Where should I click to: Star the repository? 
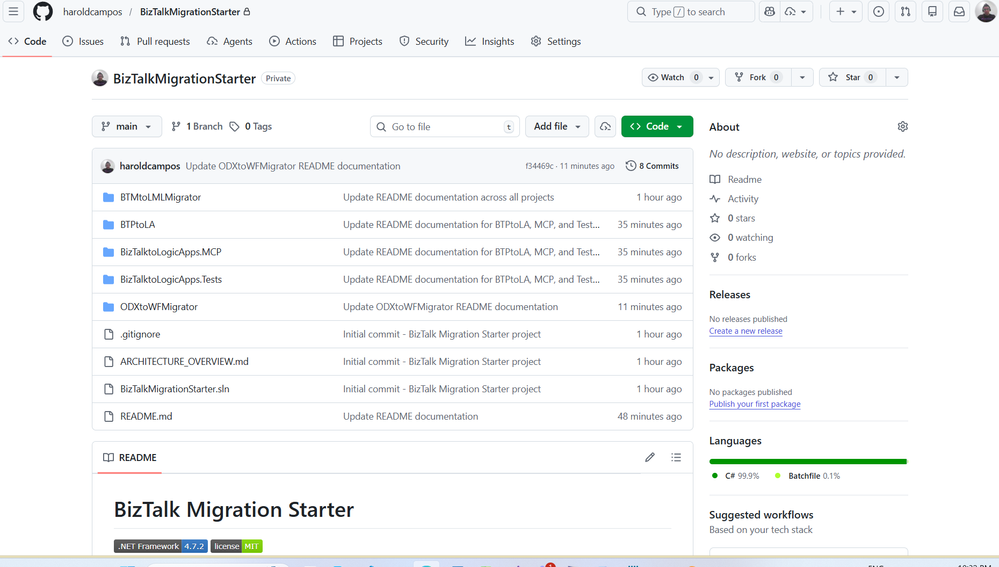click(x=852, y=77)
